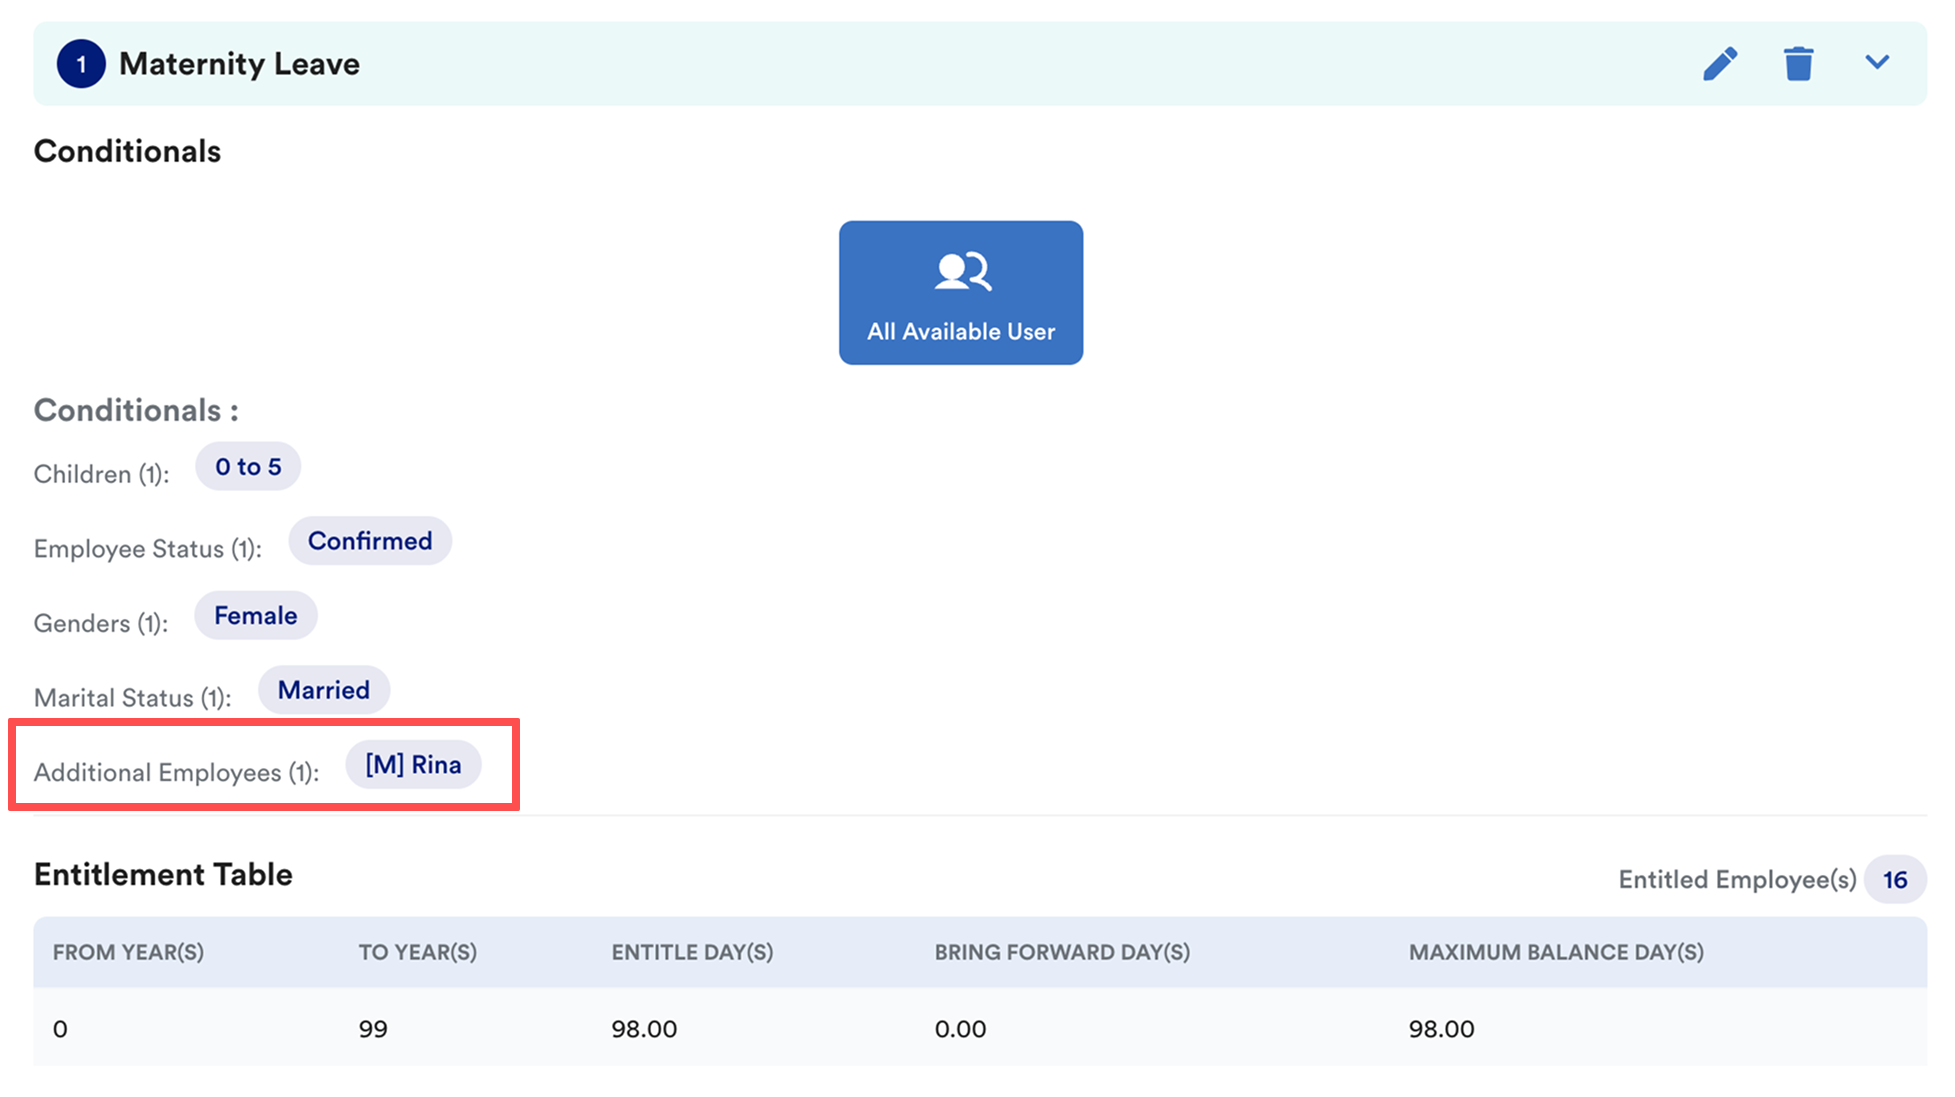
Task: Click the TO YEAR(S) column header
Action: pyautogui.click(x=417, y=952)
